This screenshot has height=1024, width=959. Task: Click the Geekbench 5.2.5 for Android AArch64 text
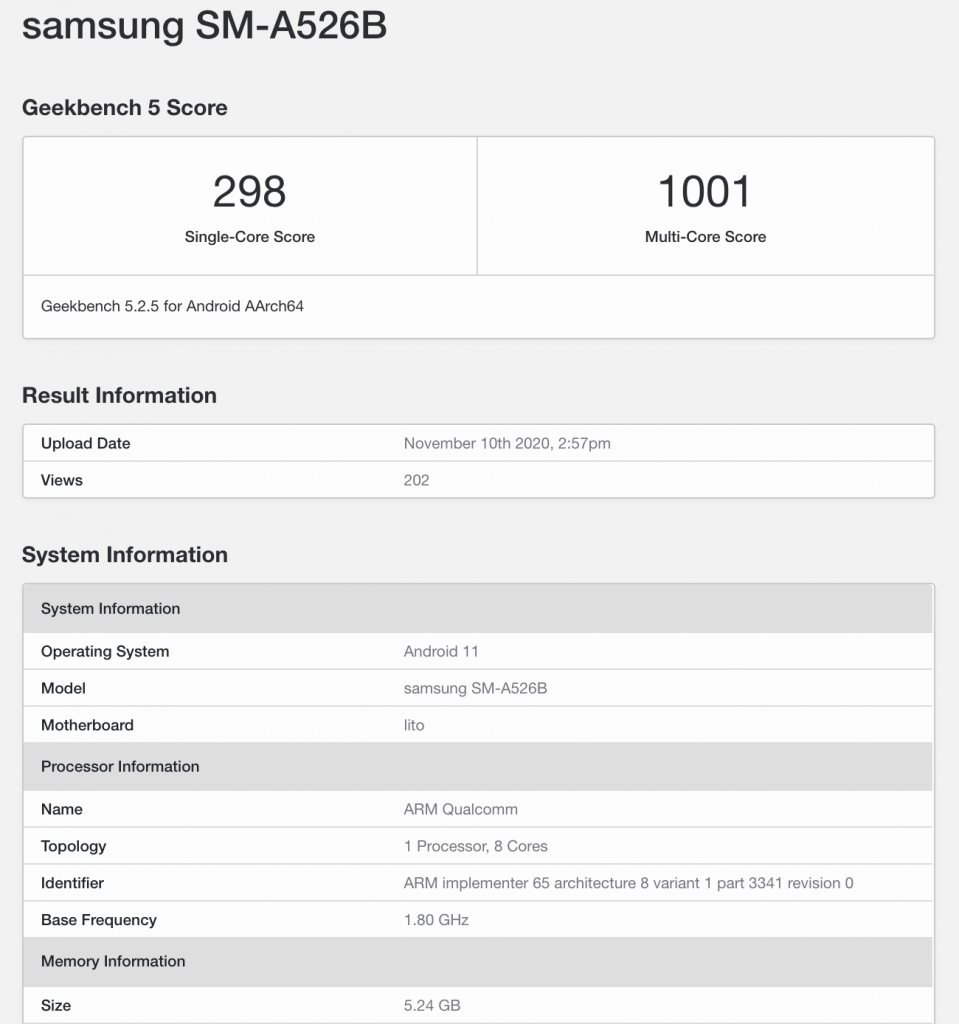pyautogui.click(x=172, y=306)
